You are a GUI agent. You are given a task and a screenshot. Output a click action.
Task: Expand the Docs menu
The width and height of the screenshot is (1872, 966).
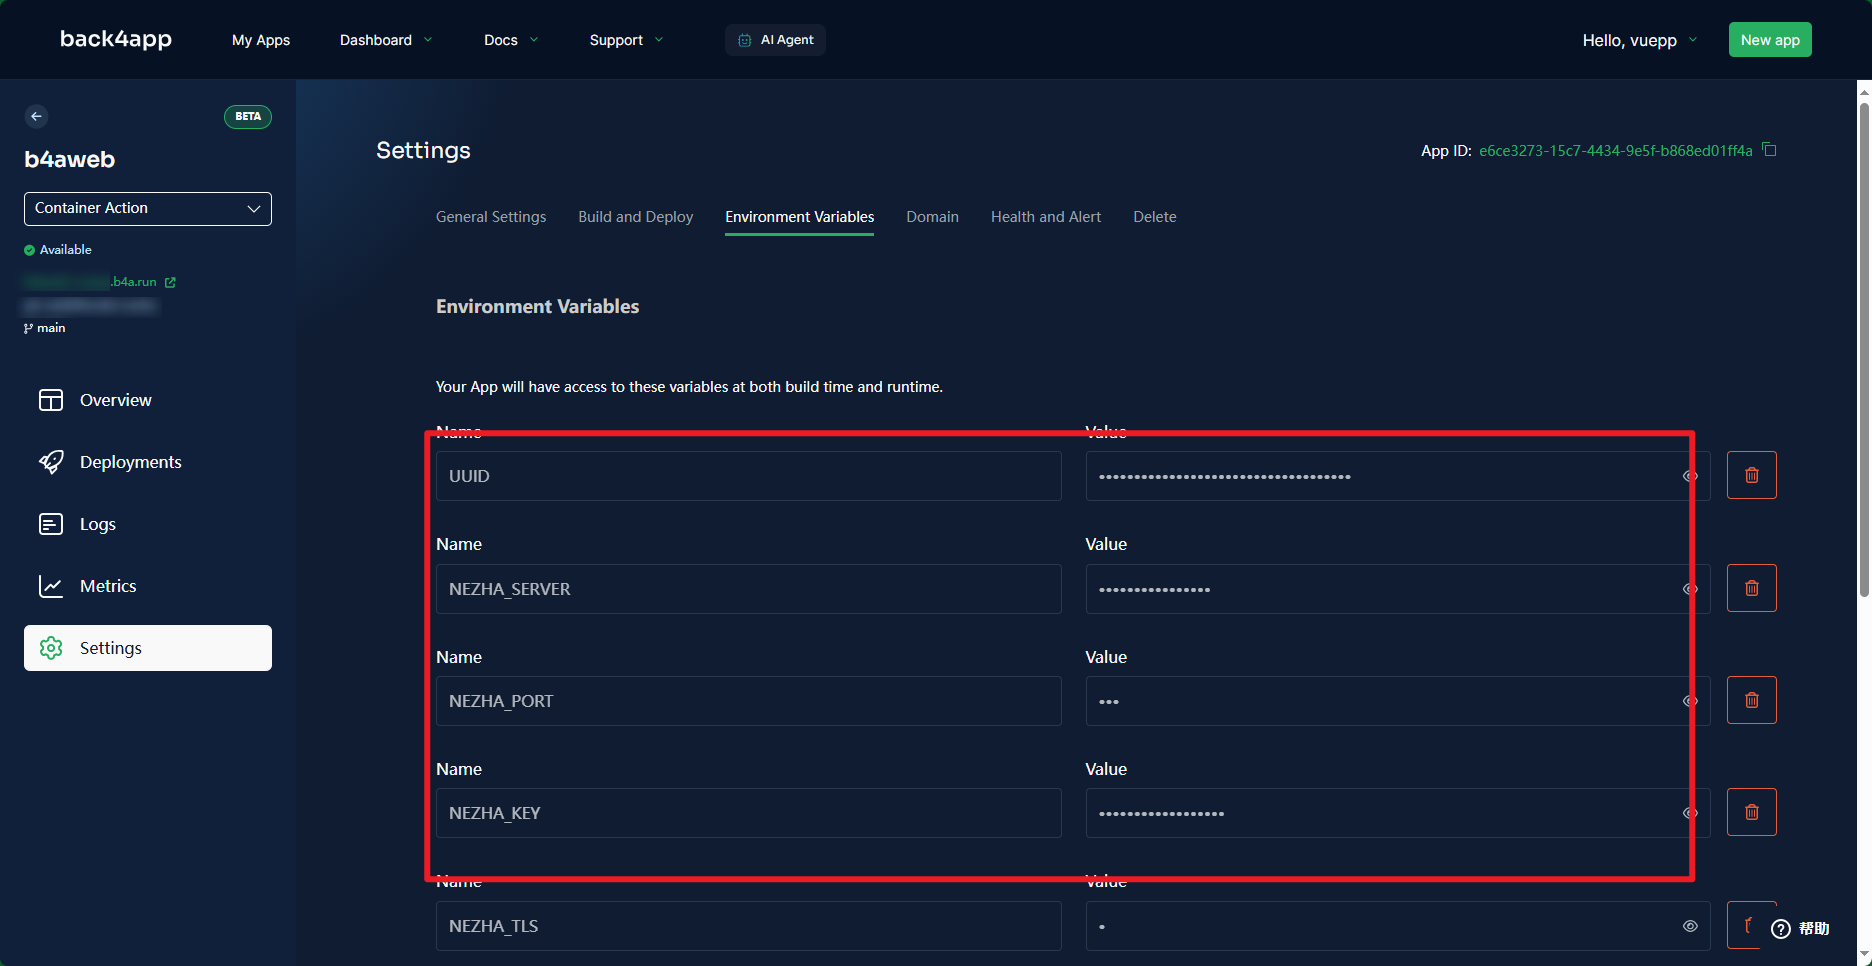click(x=511, y=40)
